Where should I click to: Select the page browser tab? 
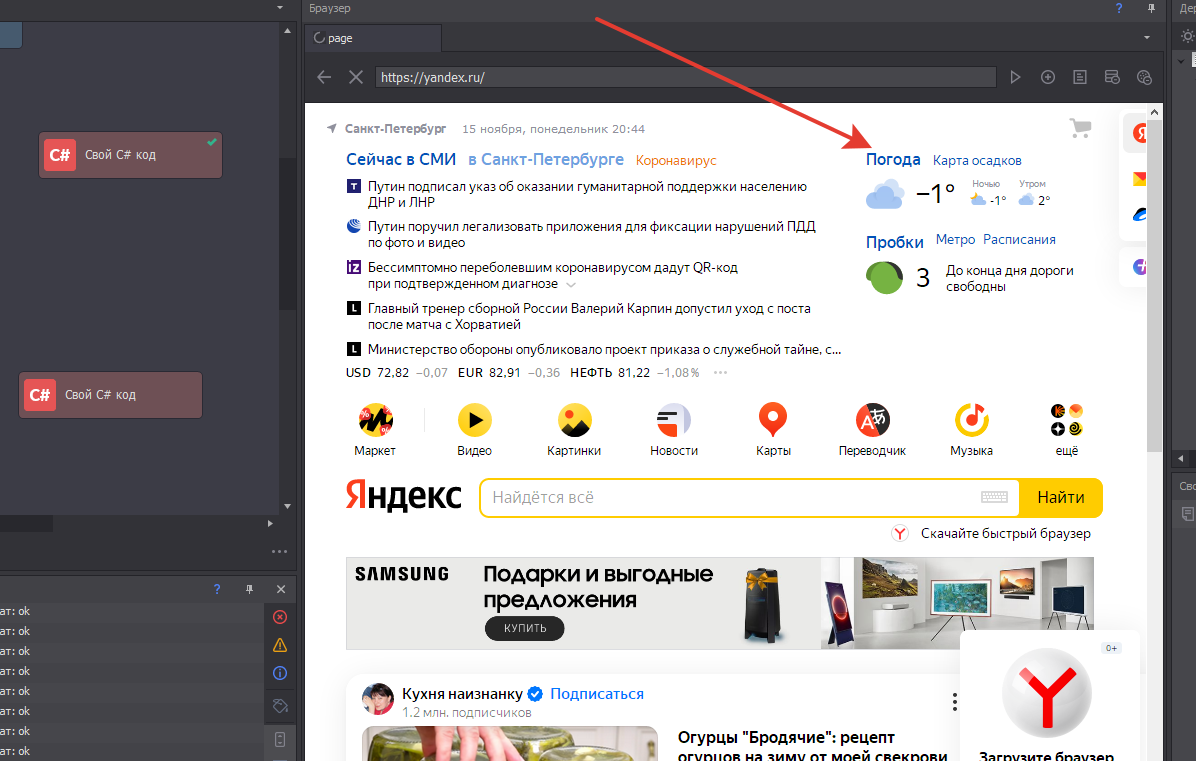point(373,38)
